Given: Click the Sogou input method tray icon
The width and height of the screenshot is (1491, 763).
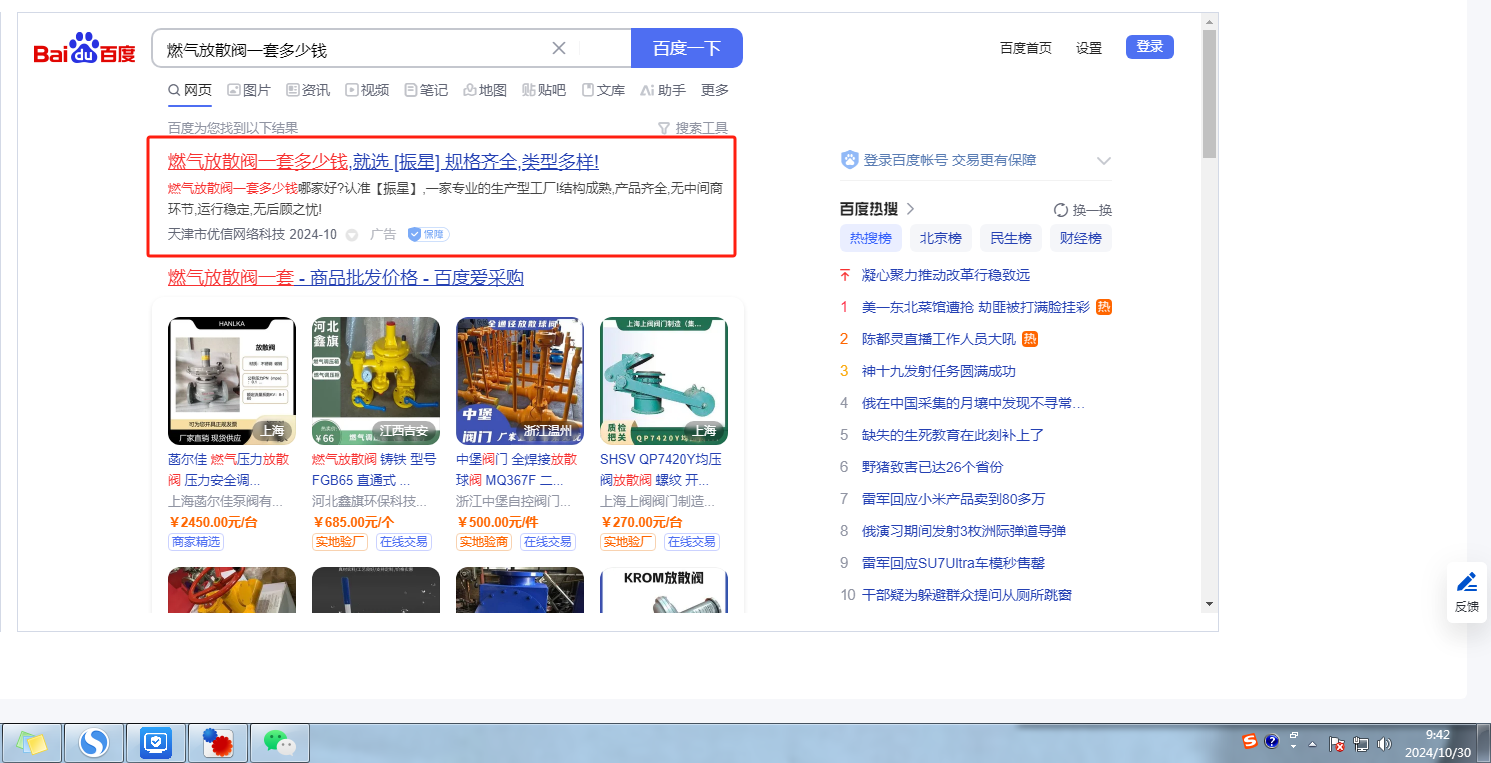Looking at the screenshot, I should point(1250,741).
